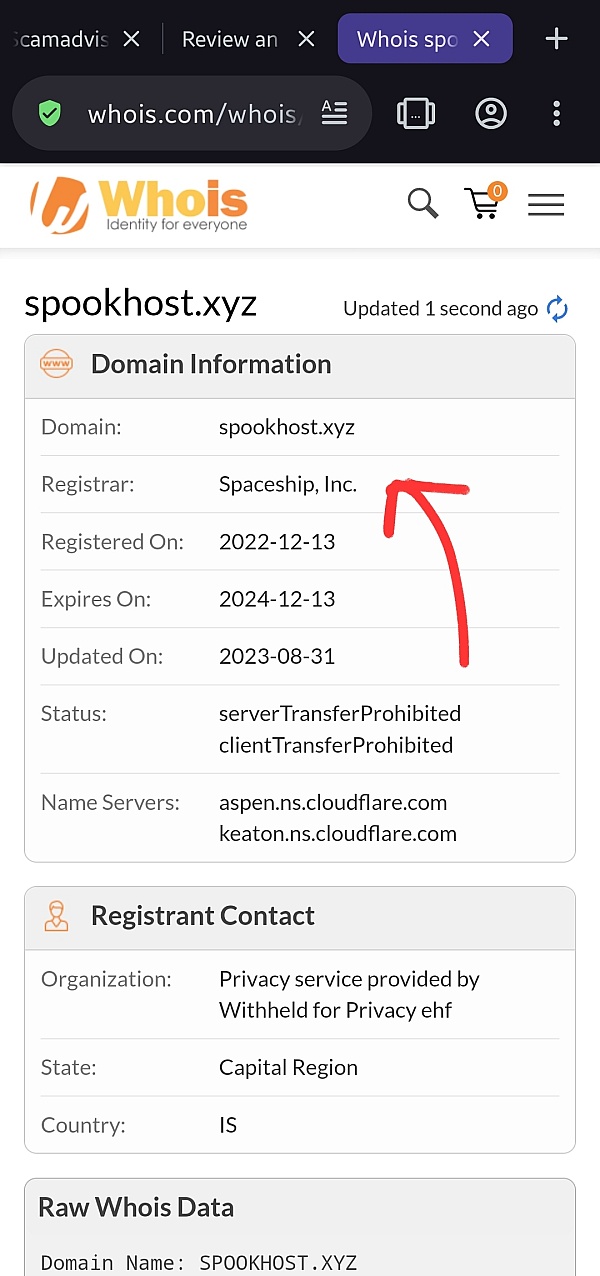This screenshot has width=600, height=1276.
Task: Tap the whois.com address bar
Action: pyautogui.click(x=192, y=114)
